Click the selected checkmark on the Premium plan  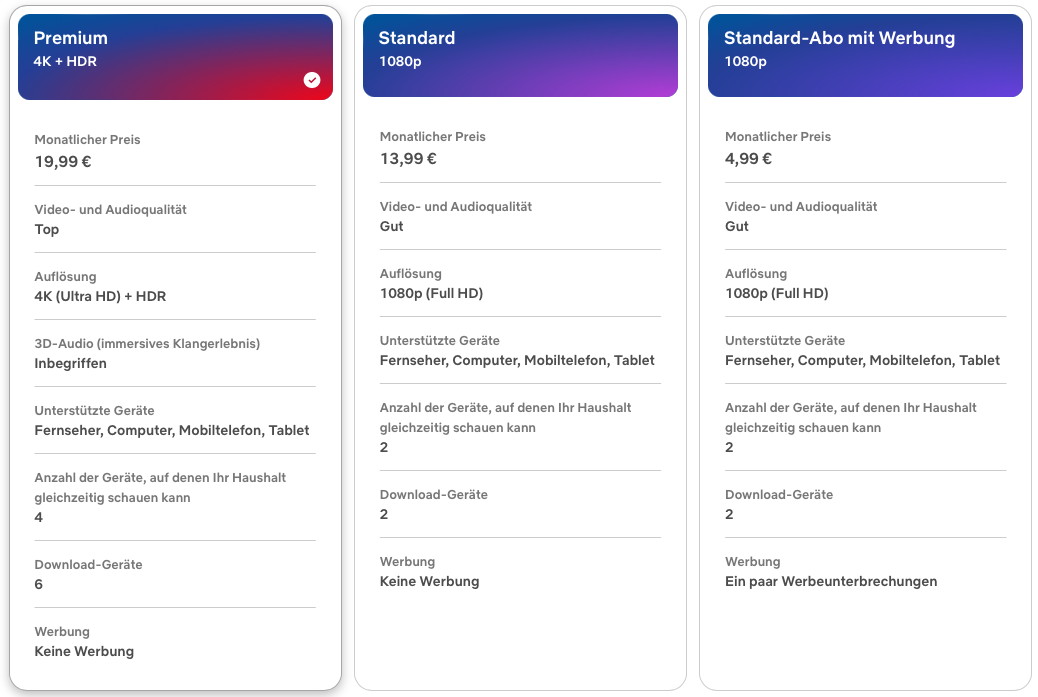coord(312,80)
